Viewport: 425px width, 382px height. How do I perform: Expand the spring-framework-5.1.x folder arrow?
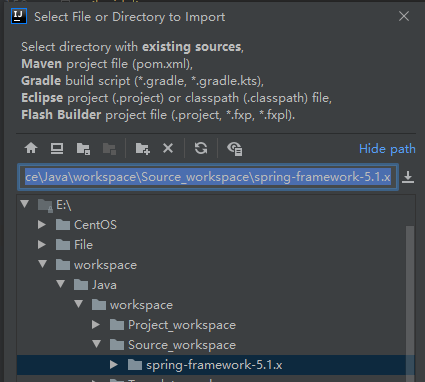114,364
